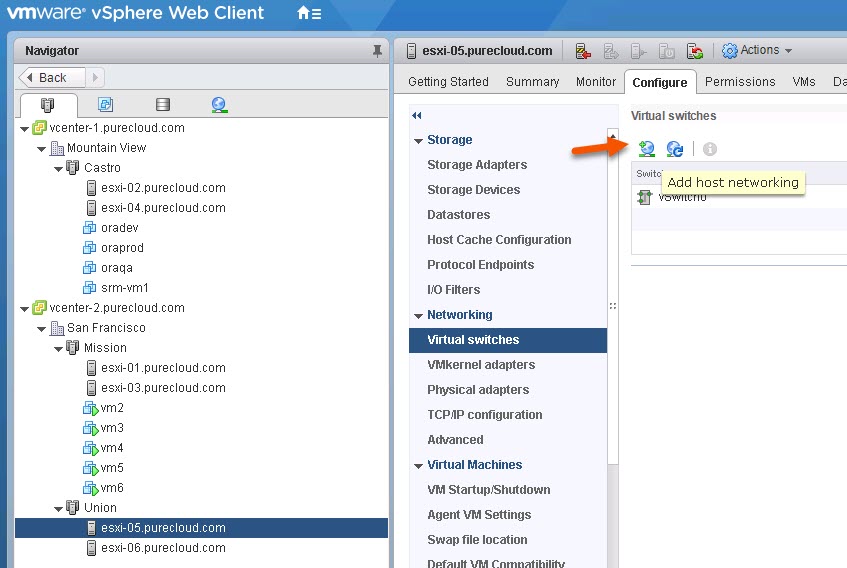Open Physical adapters settings
The height and width of the screenshot is (568, 847).
[x=478, y=389]
